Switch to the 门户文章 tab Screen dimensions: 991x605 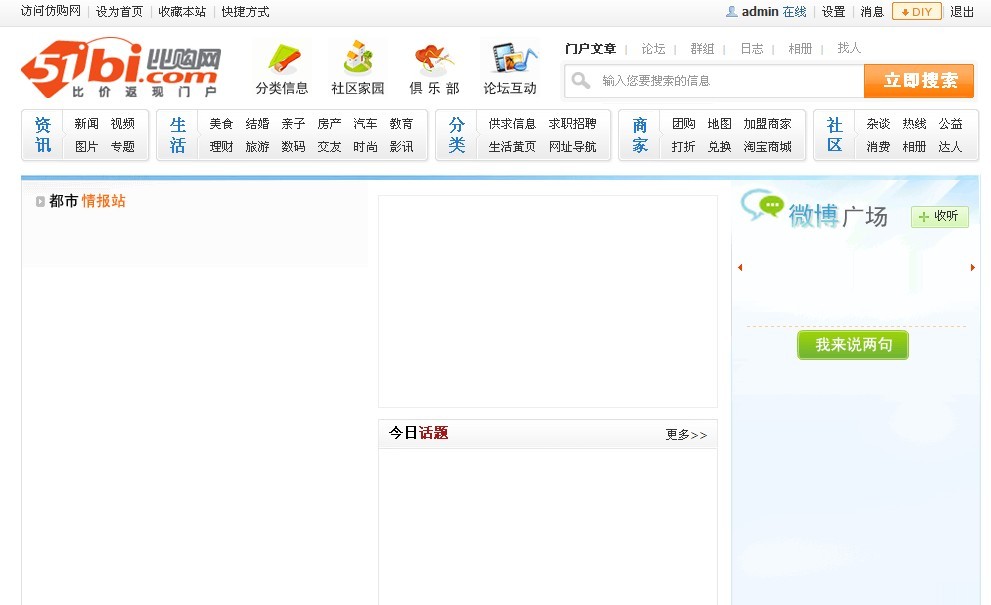[x=593, y=47]
